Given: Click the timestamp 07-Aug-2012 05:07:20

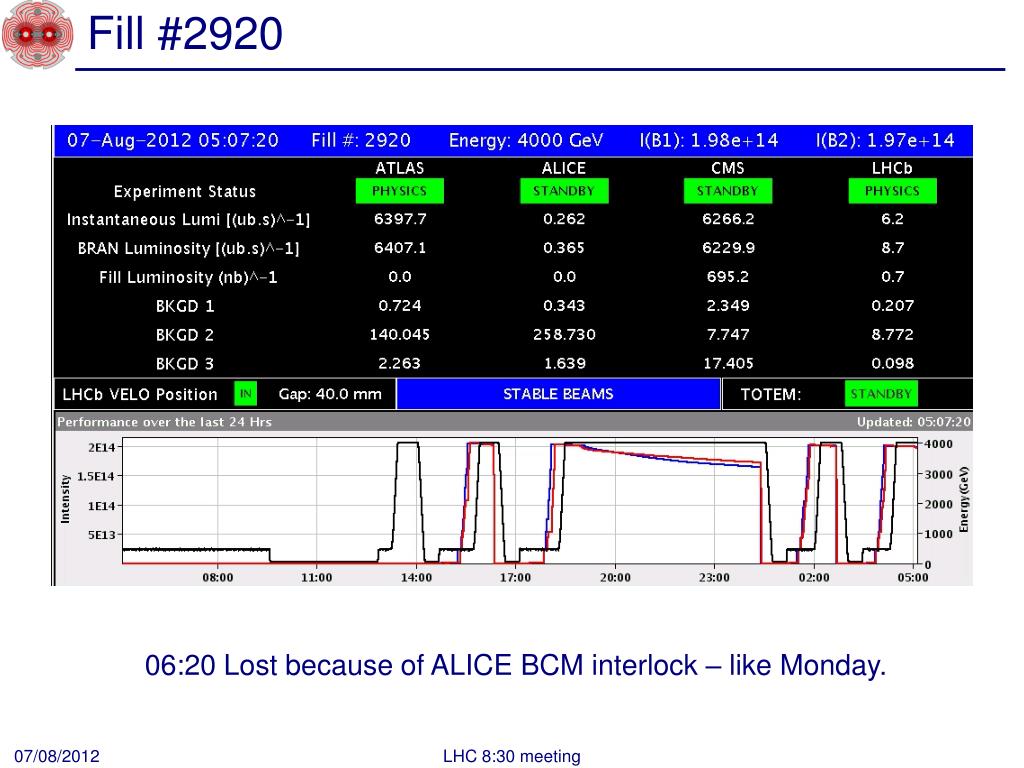Looking at the screenshot, I should 173,140.
